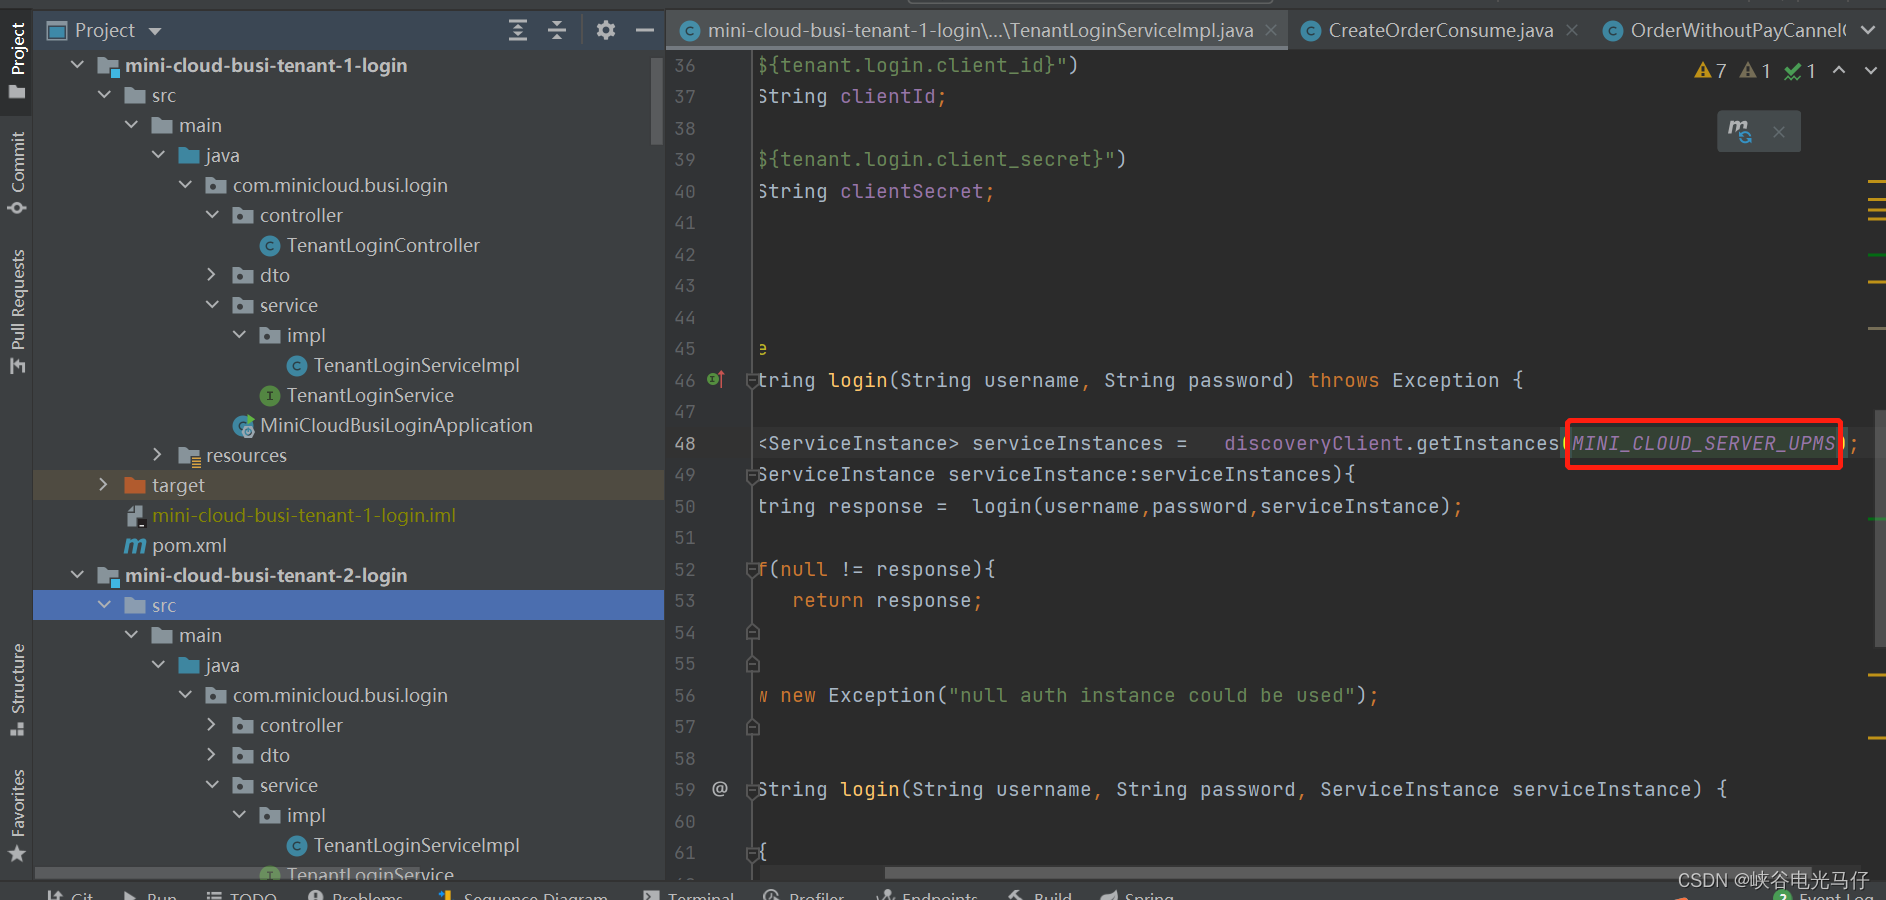Click the Load Maven Changes icon

pos(1740,131)
